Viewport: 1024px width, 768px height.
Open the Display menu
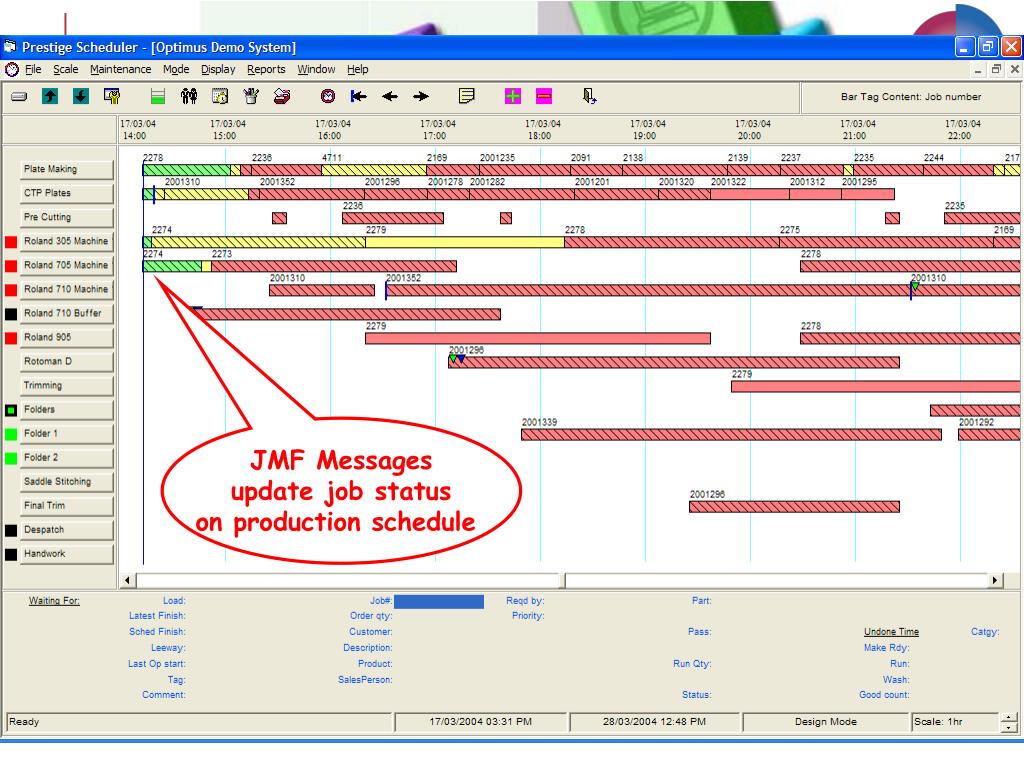point(218,69)
